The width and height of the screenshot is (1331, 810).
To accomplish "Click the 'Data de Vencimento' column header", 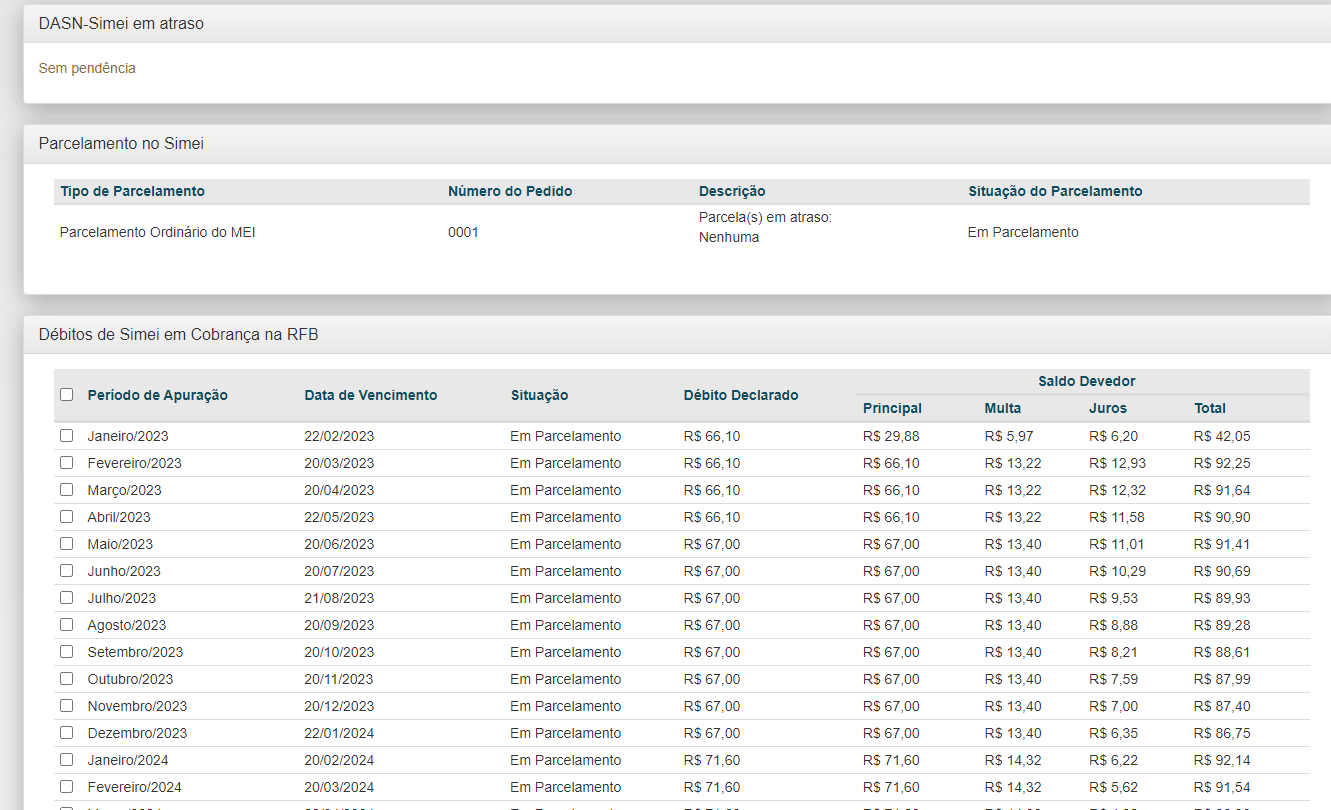I will point(371,395).
